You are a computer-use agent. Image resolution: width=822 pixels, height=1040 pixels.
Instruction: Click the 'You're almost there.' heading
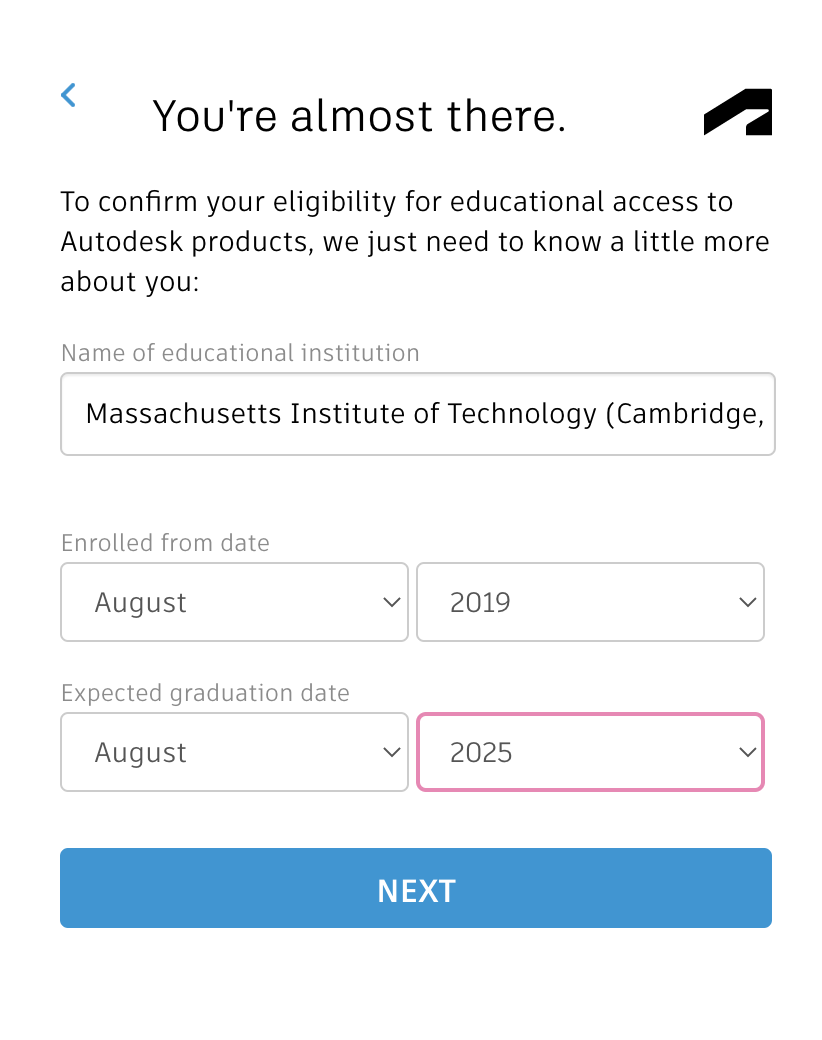coord(359,116)
